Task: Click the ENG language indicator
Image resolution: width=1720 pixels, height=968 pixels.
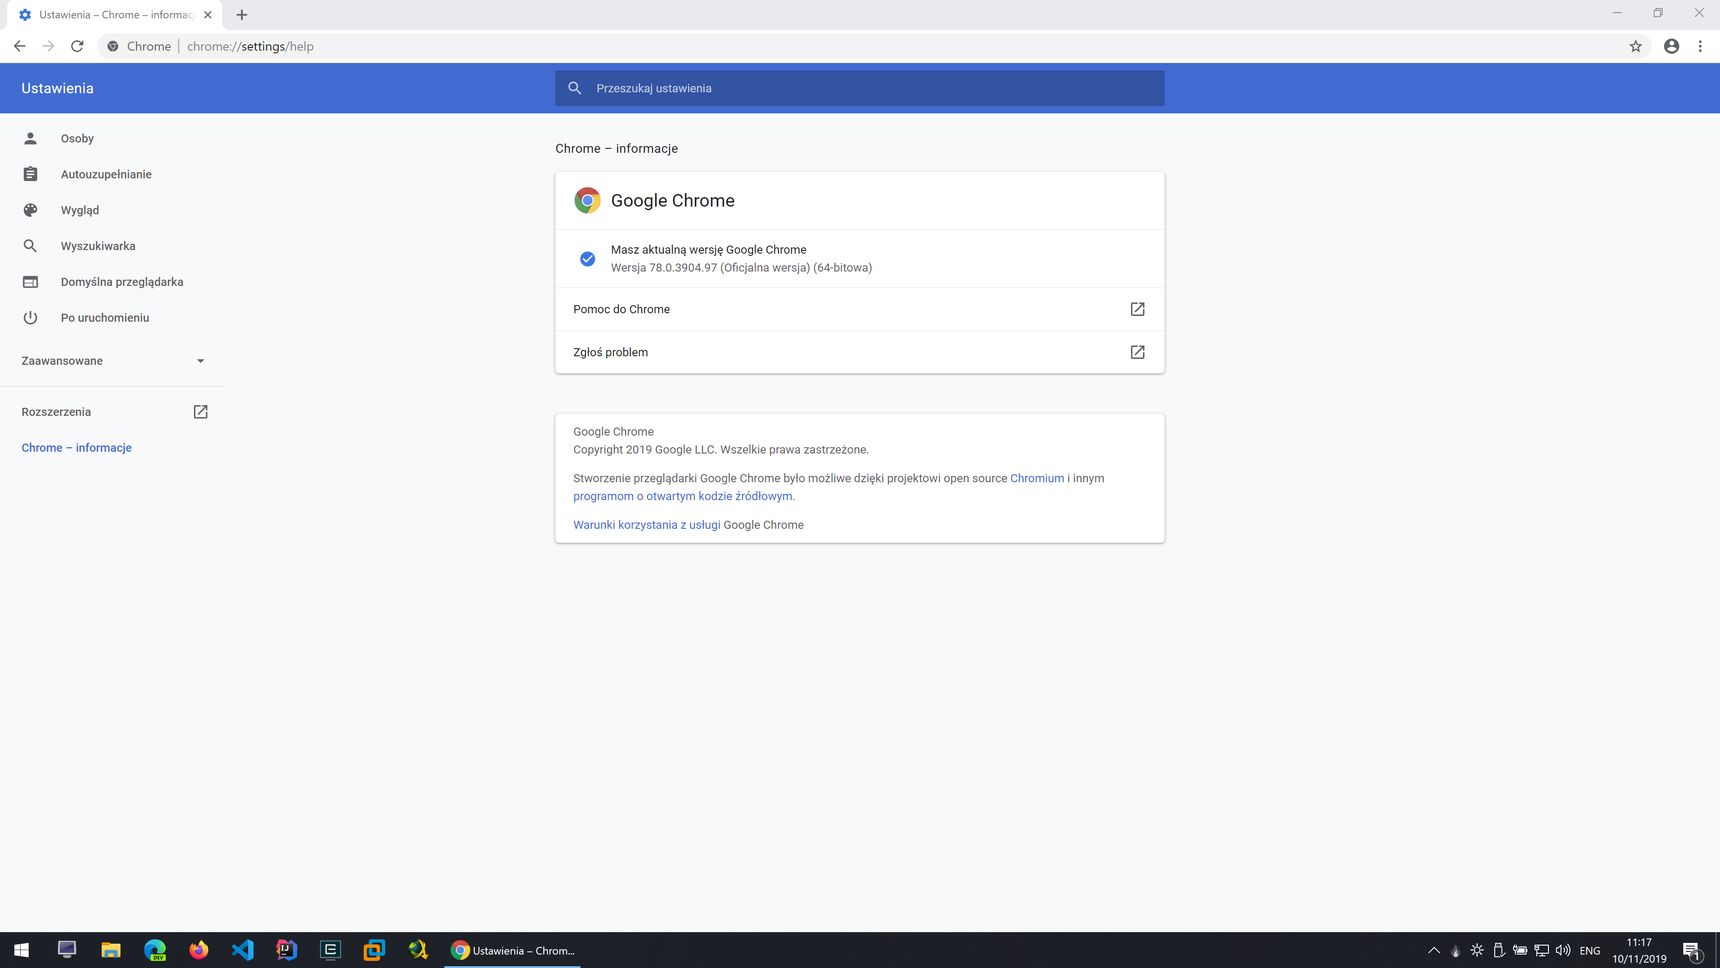Action: click(1590, 951)
